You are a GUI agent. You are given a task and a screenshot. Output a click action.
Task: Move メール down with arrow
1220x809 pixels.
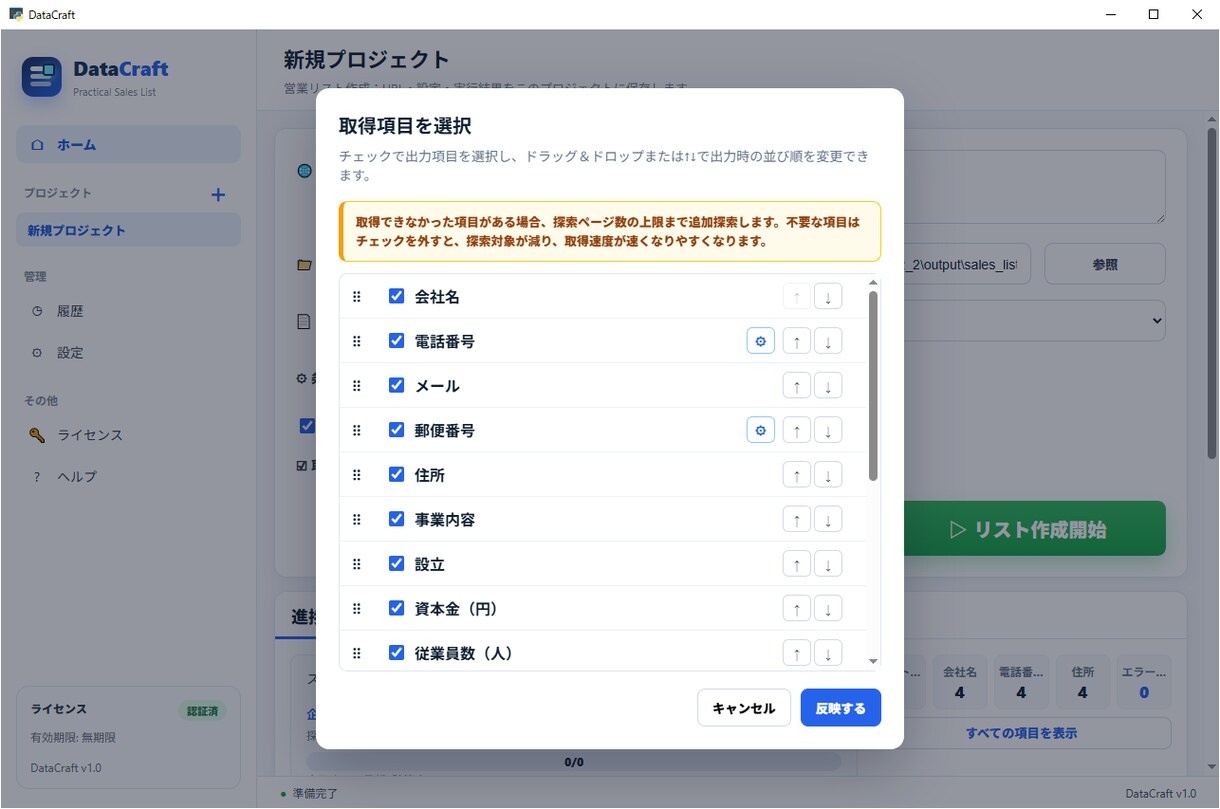point(828,386)
